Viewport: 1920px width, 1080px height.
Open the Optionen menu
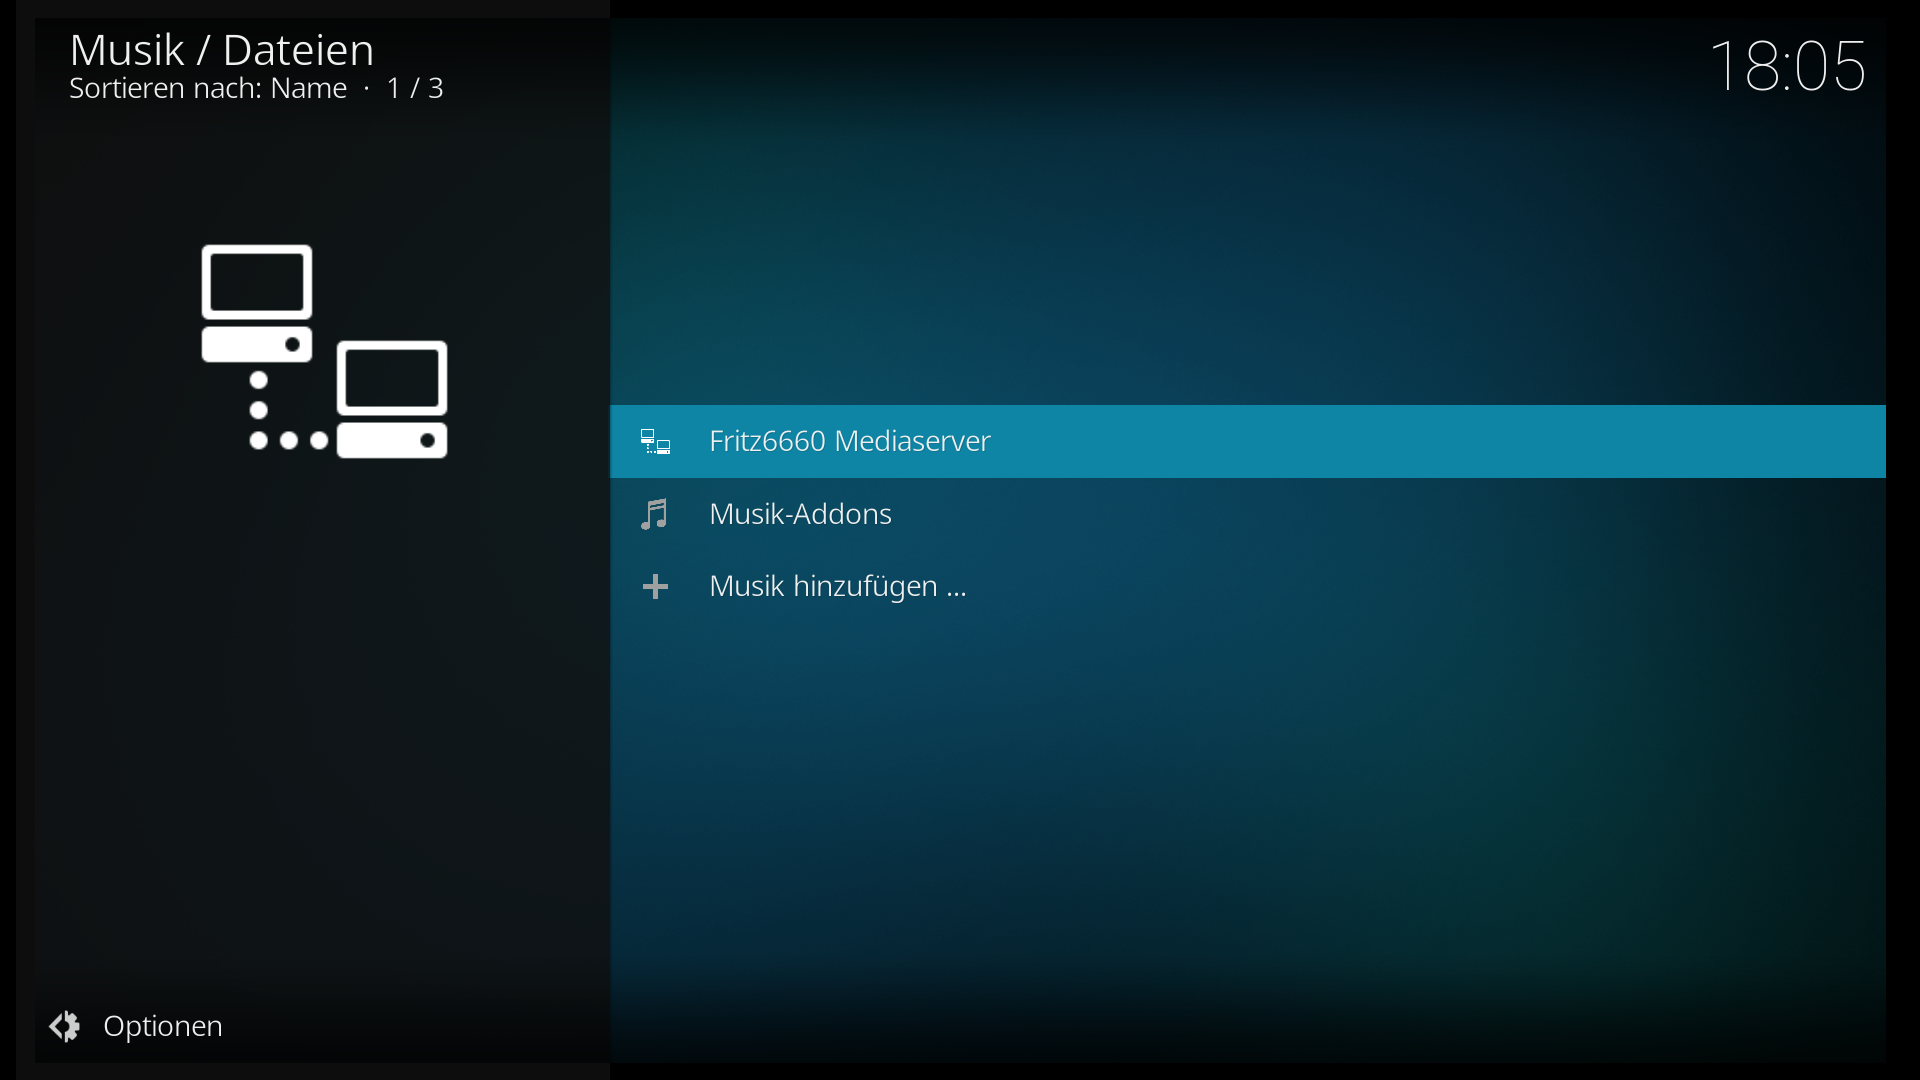click(137, 1026)
